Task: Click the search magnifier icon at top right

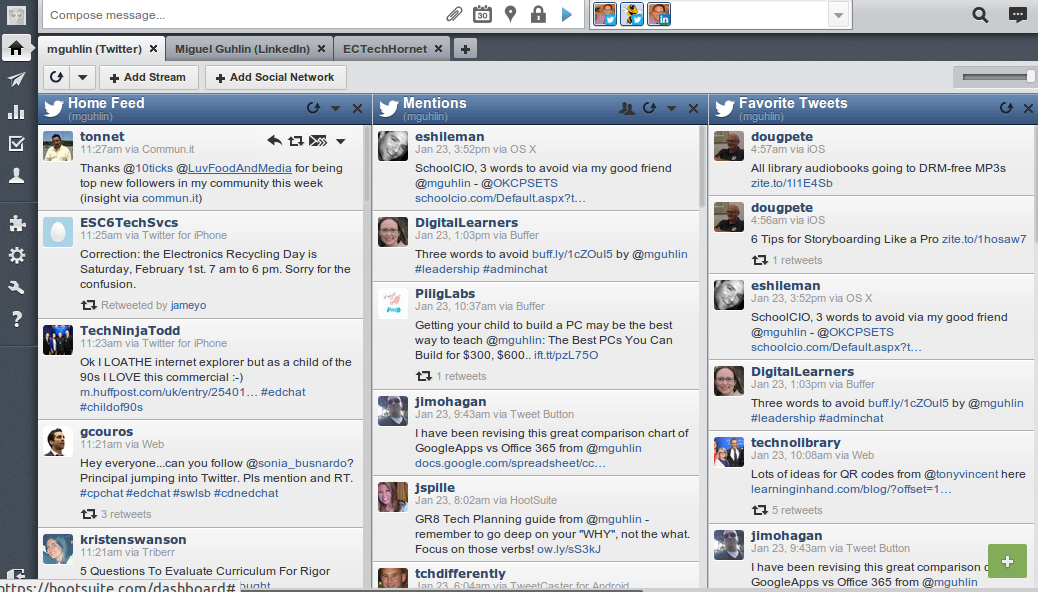Action: 980,15
